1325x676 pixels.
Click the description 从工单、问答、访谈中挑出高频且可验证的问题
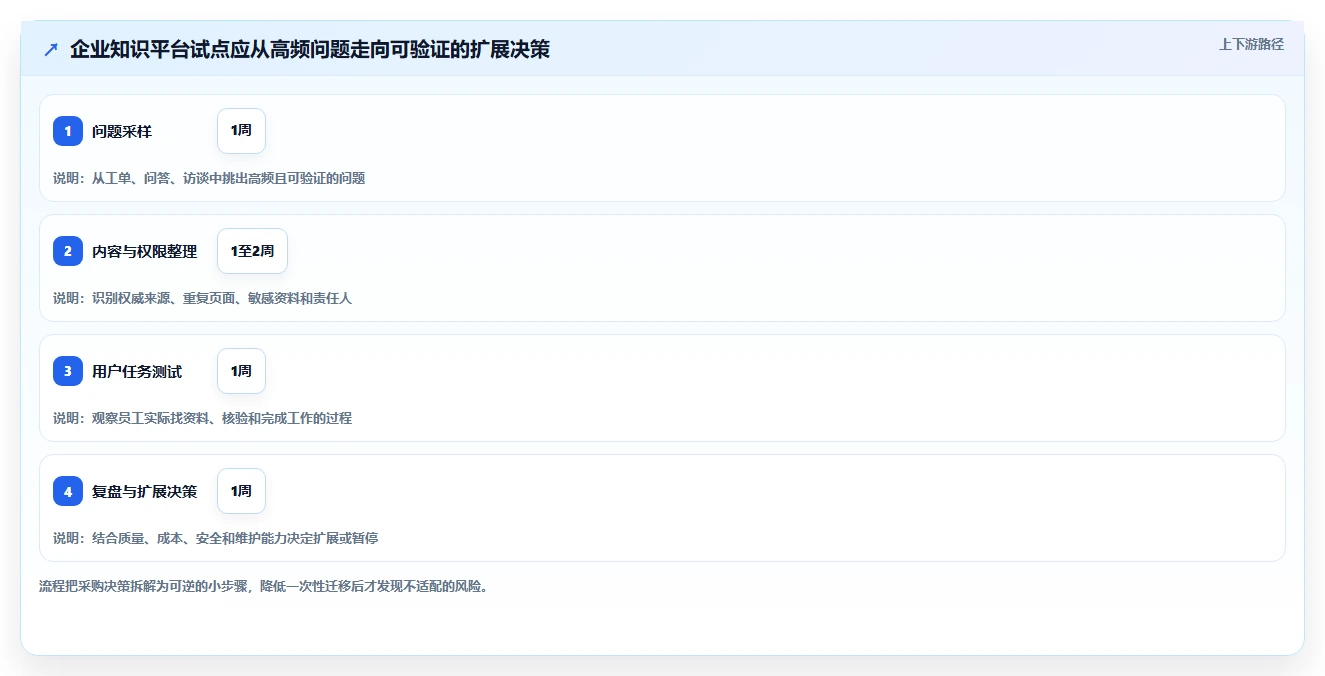pyautogui.click(x=229, y=178)
